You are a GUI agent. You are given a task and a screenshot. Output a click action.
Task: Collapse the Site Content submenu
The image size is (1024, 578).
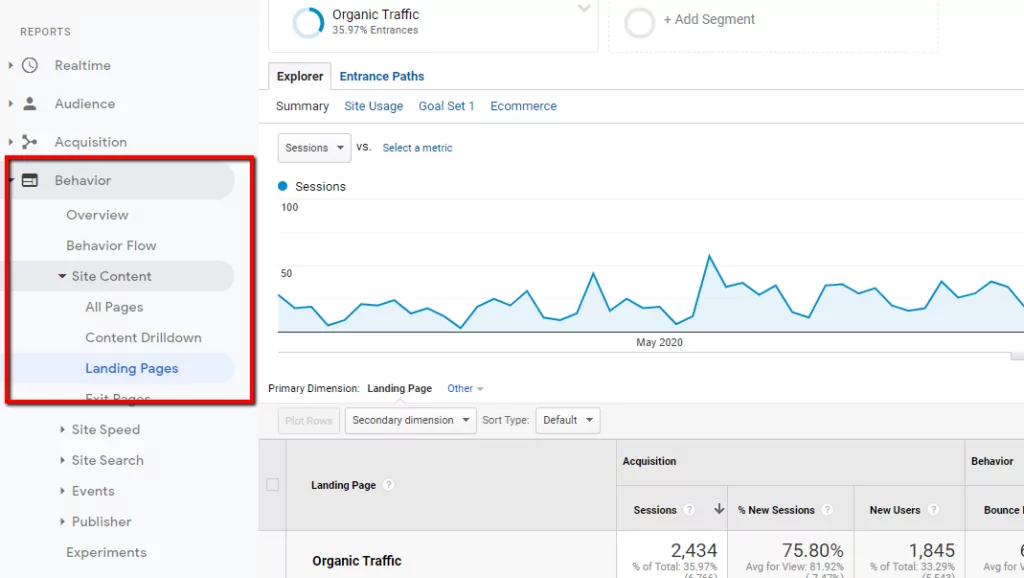(x=62, y=276)
